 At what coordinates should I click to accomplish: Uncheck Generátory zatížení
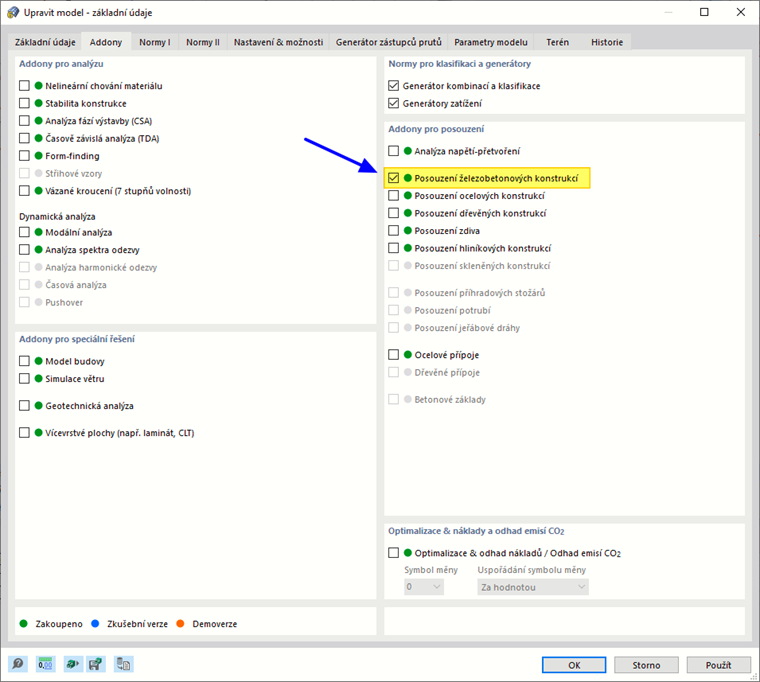point(394,103)
